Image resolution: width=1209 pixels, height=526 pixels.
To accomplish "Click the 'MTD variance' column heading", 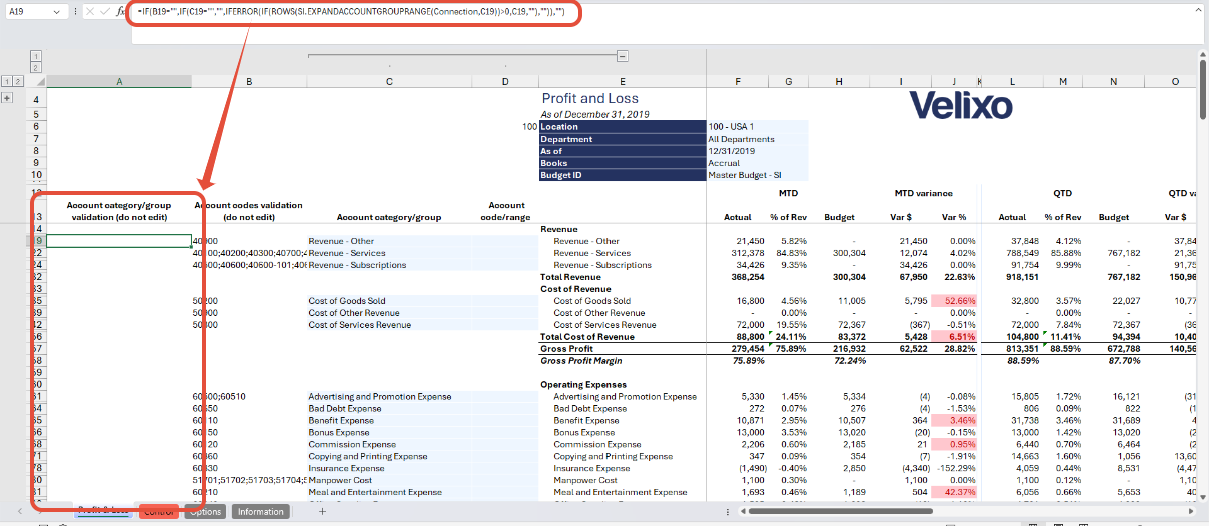I will click(923, 192).
